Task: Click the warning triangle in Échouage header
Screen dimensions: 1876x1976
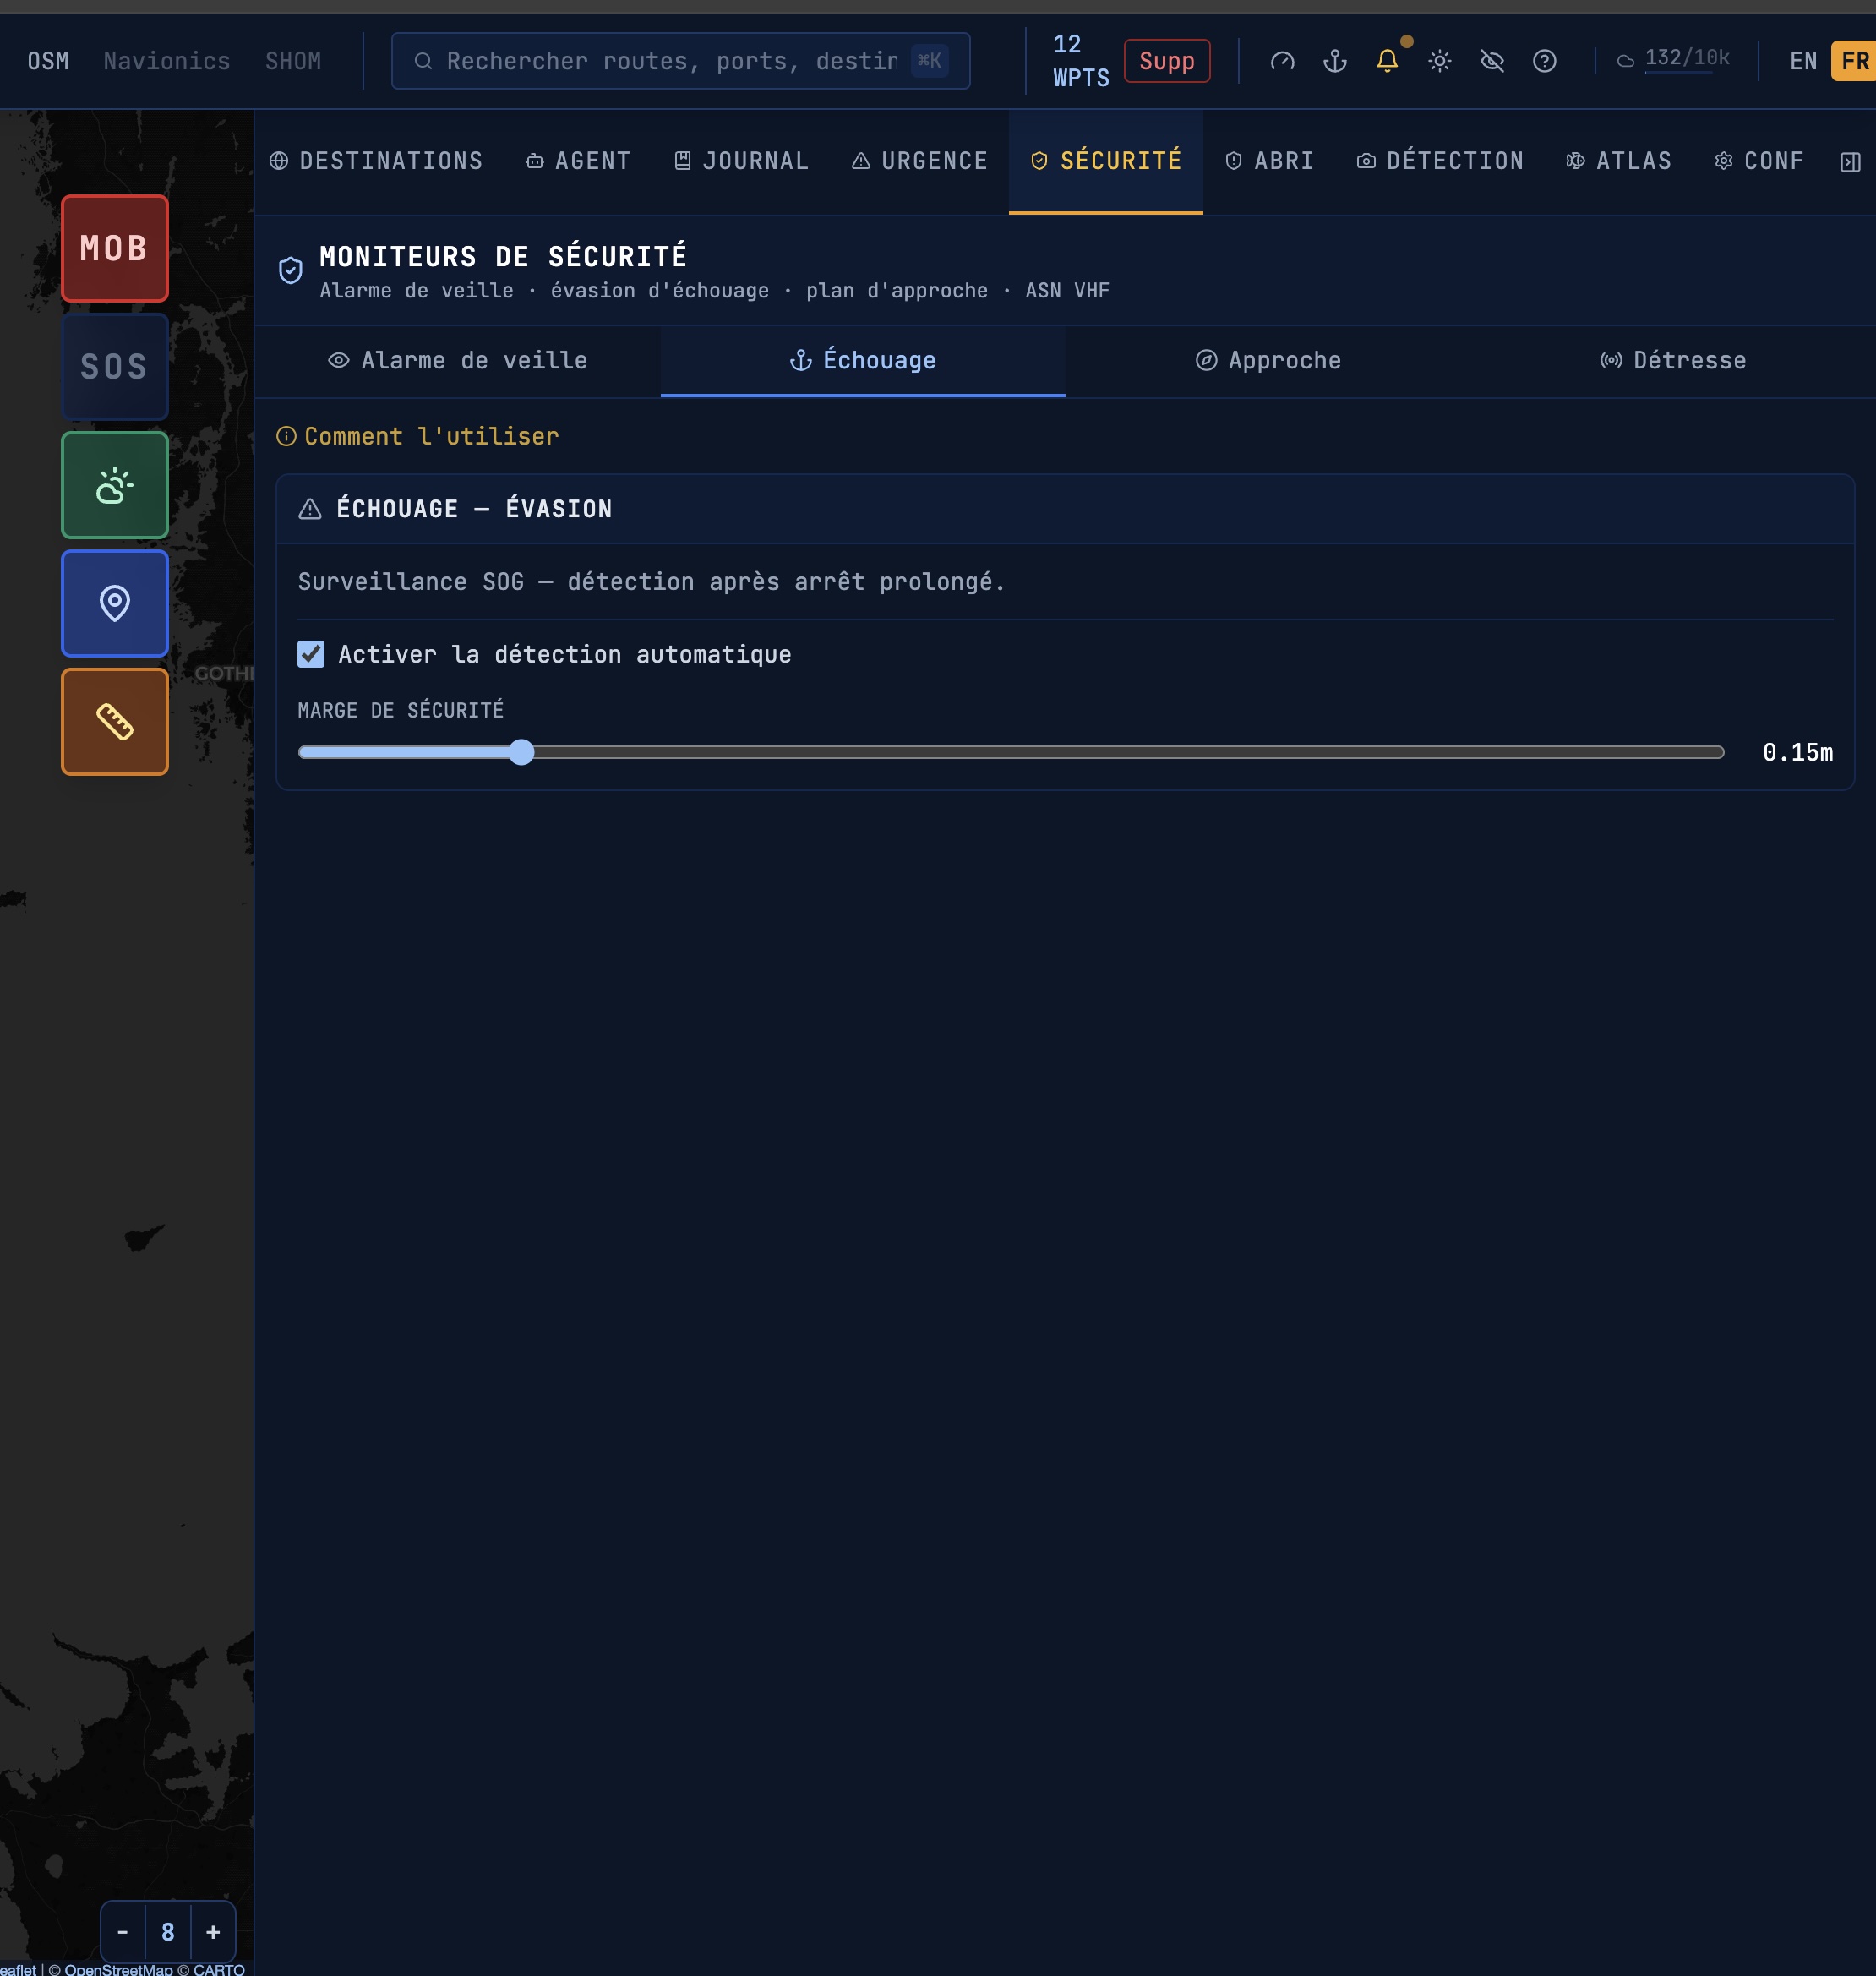Action: [x=310, y=509]
